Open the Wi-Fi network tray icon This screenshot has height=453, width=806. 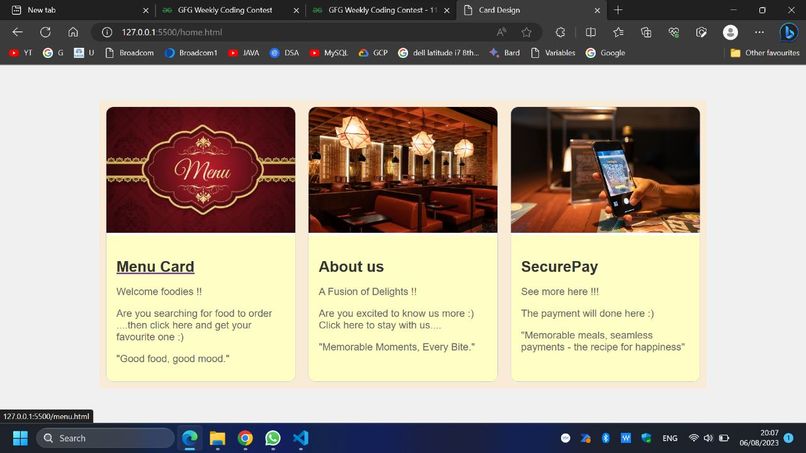point(693,438)
